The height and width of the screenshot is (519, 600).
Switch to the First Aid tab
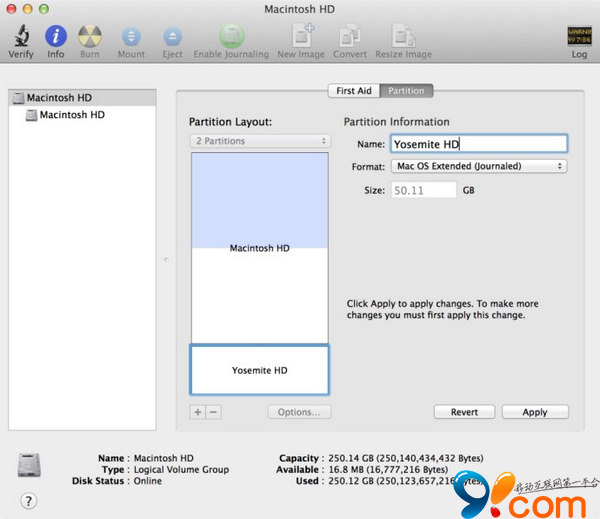point(353,91)
